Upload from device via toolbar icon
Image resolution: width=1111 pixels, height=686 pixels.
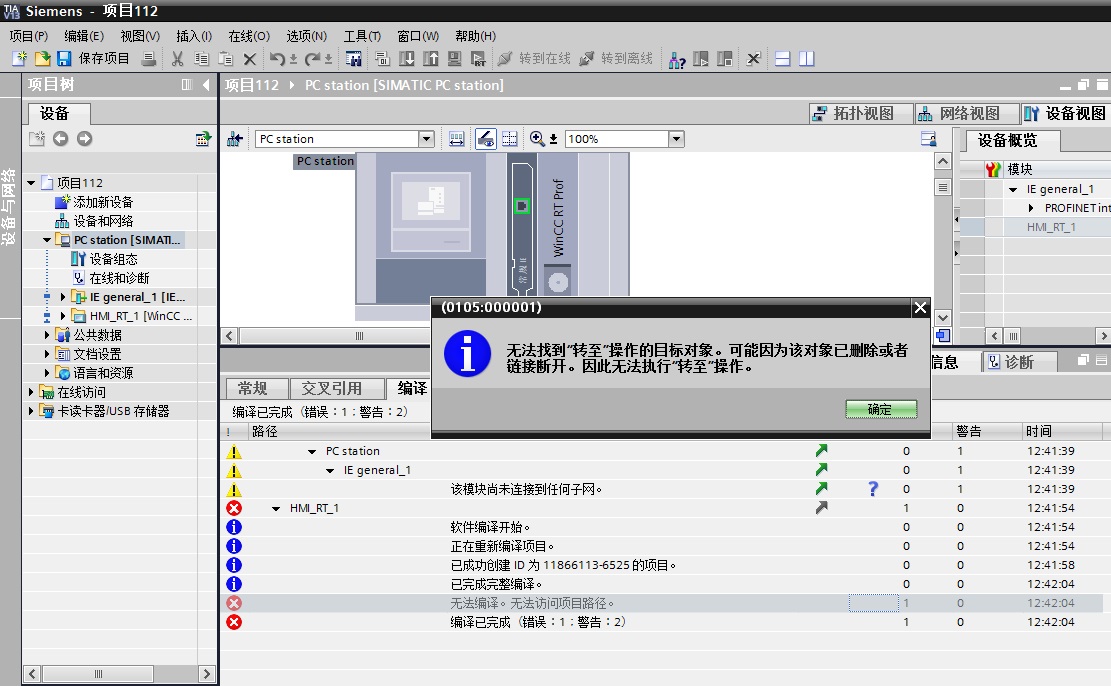tap(431, 59)
